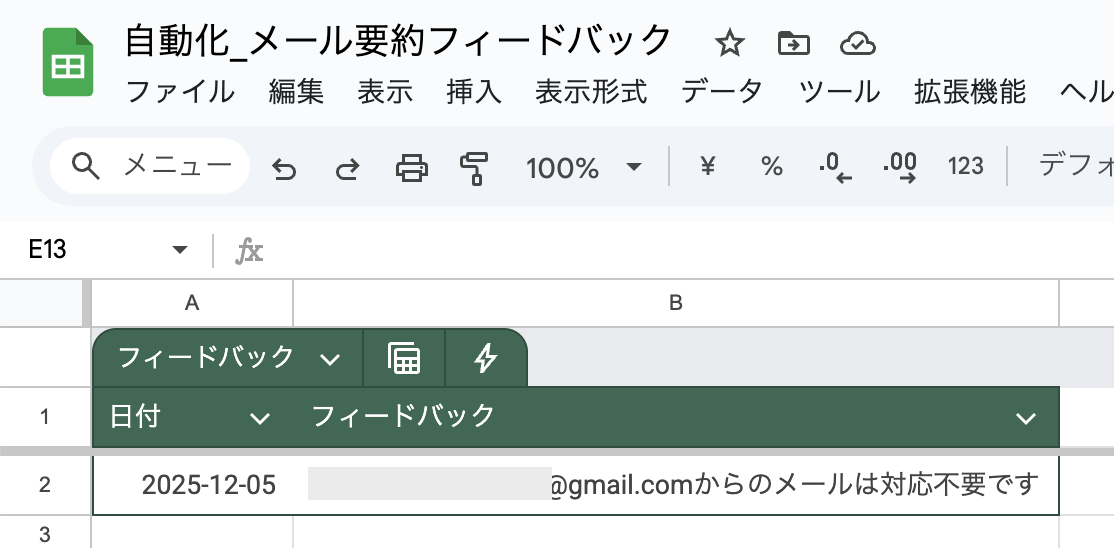Select row 3 header

point(45,533)
